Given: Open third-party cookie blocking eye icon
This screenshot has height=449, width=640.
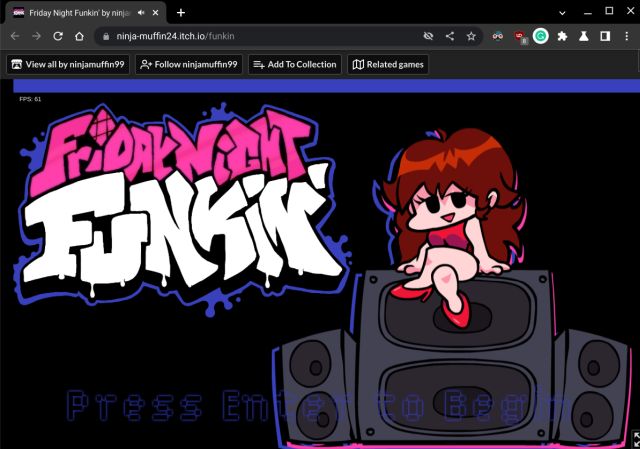Looking at the screenshot, I should click(428, 36).
